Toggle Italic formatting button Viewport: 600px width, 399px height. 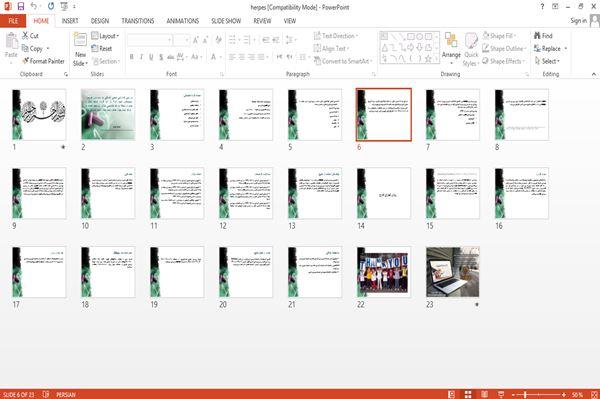[x=141, y=57]
